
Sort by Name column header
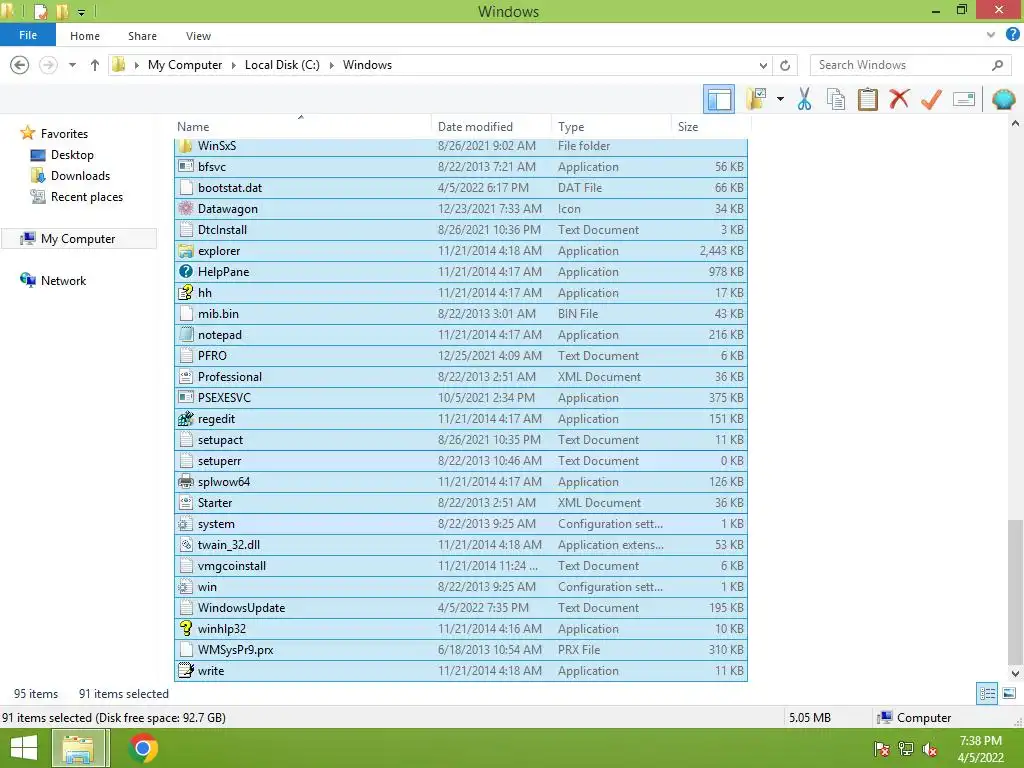(193, 127)
